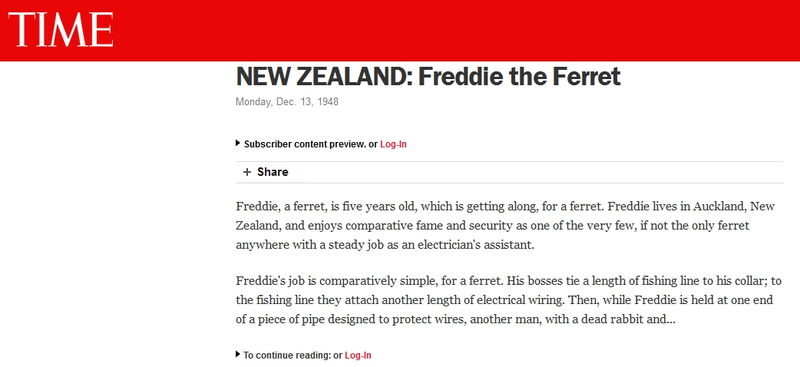Viewport: 800px width, 367px height.
Task: Click the second paragraph starting Freddie's job
Action: 508,301
